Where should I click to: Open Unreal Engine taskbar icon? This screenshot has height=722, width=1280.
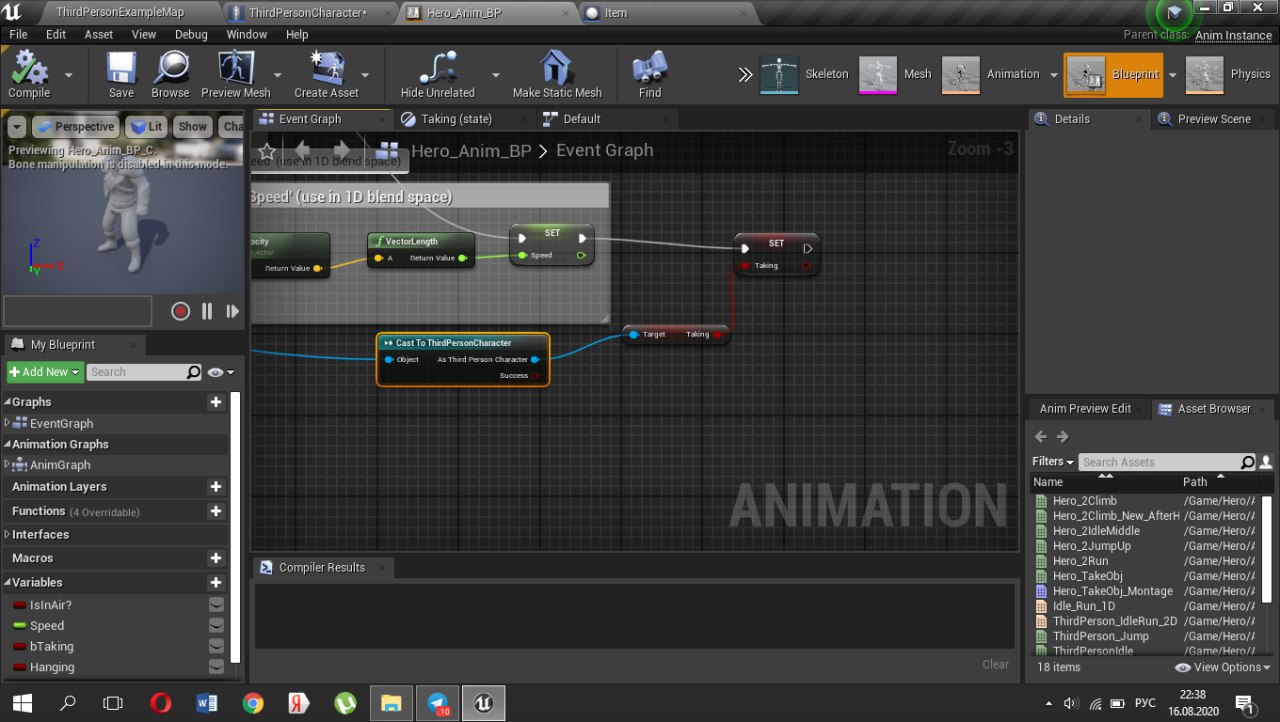pos(483,703)
